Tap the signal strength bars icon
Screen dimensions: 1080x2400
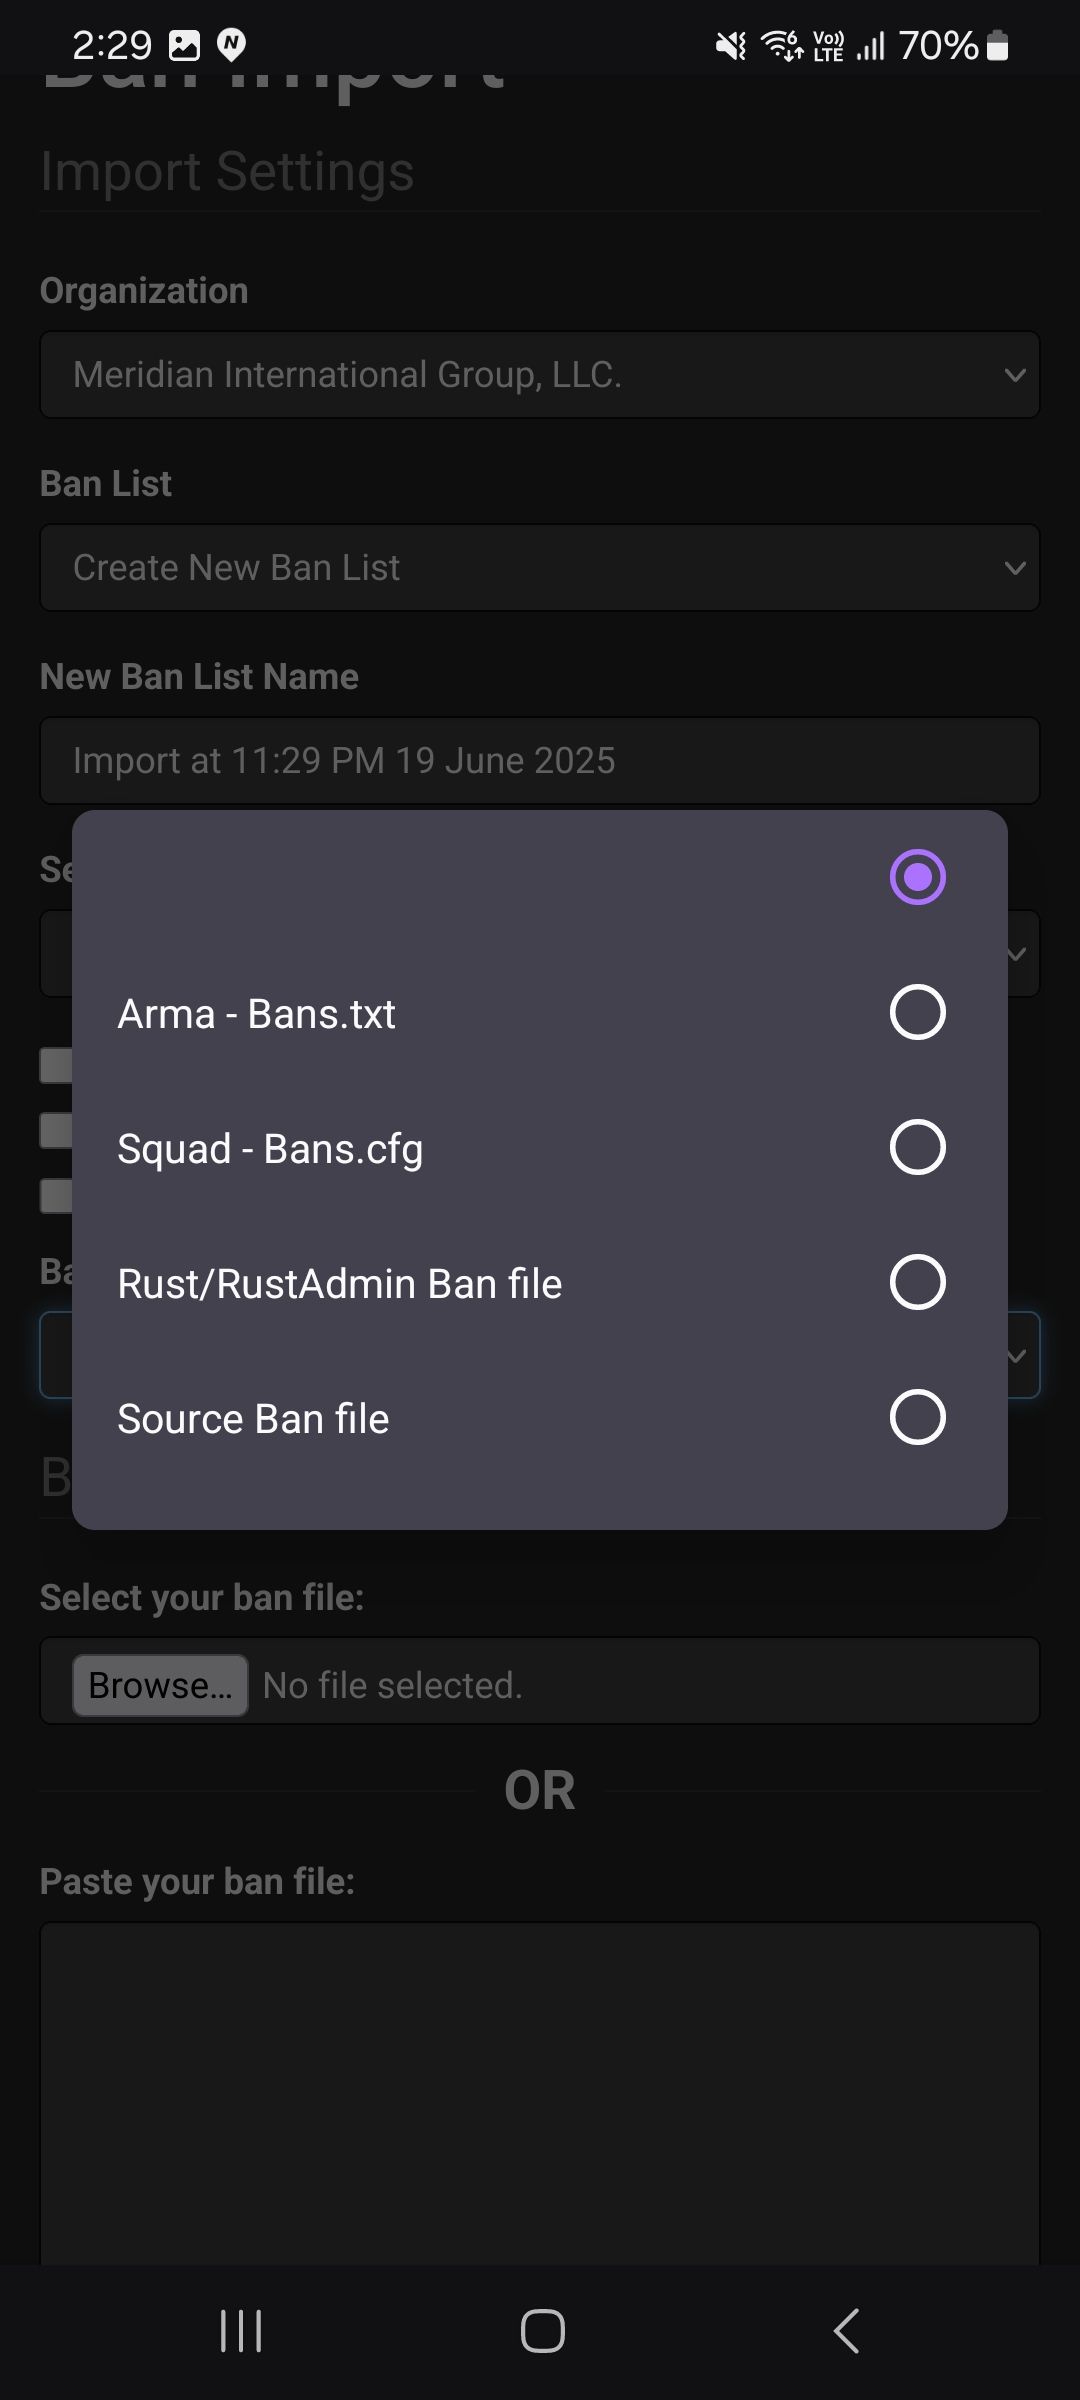point(871,45)
